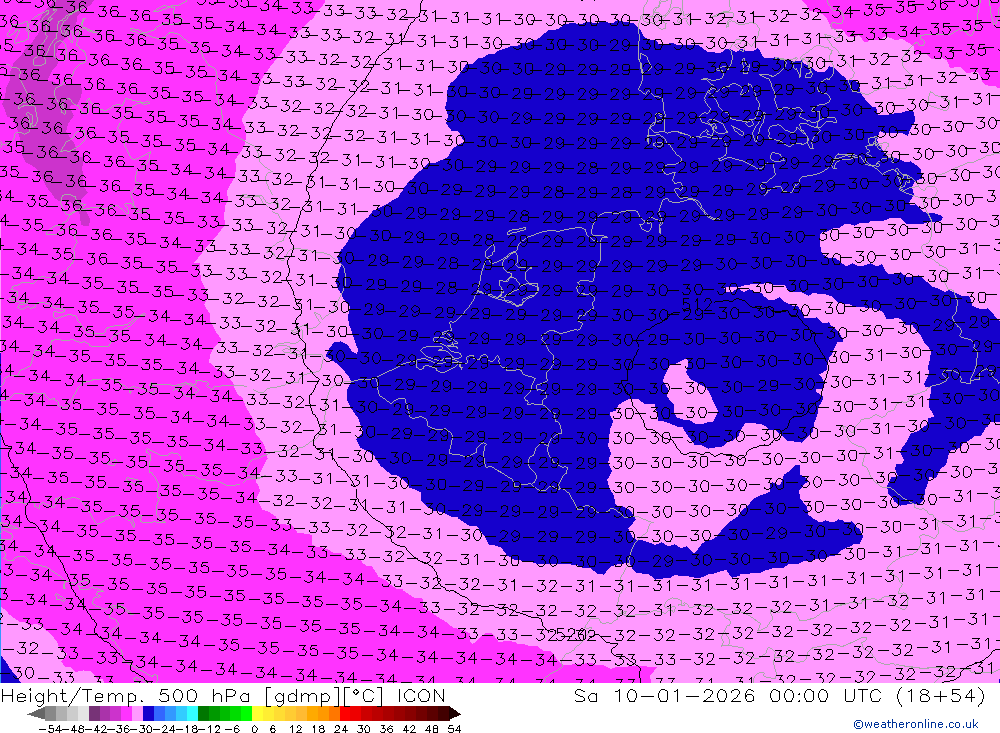The image size is (1000, 733).
Task: Open the weatheronline.co.uk copyright link
Action: tap(916, 723)
